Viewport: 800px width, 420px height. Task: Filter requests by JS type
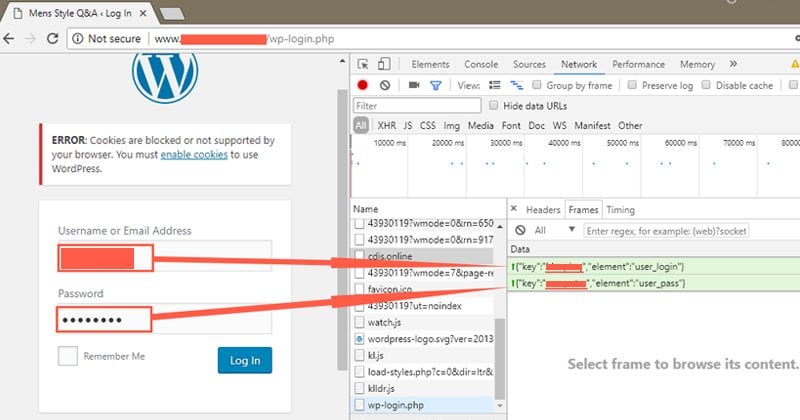coord(407,126)
